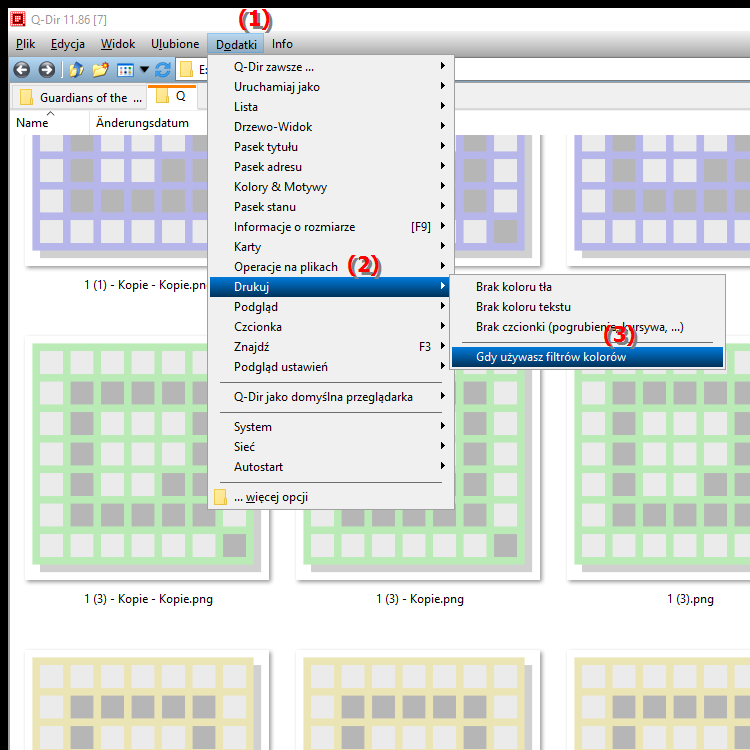Open the Podgląd ustawień submenu

(331, 367)
